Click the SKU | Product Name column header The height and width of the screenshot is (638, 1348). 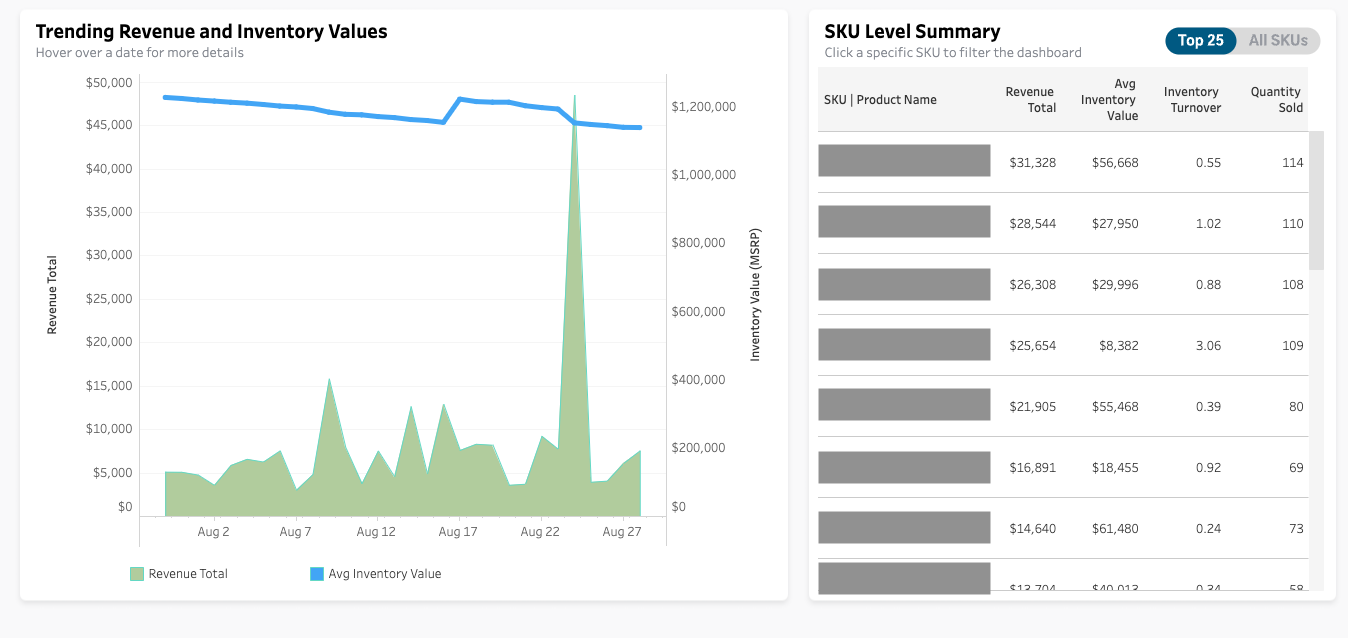880,100
